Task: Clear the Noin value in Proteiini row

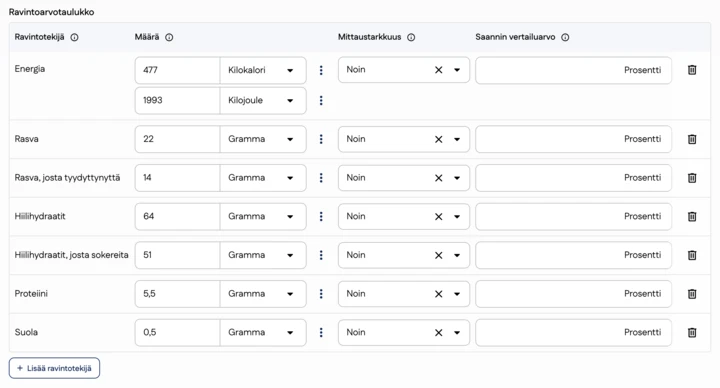Action: coord(439,293)
